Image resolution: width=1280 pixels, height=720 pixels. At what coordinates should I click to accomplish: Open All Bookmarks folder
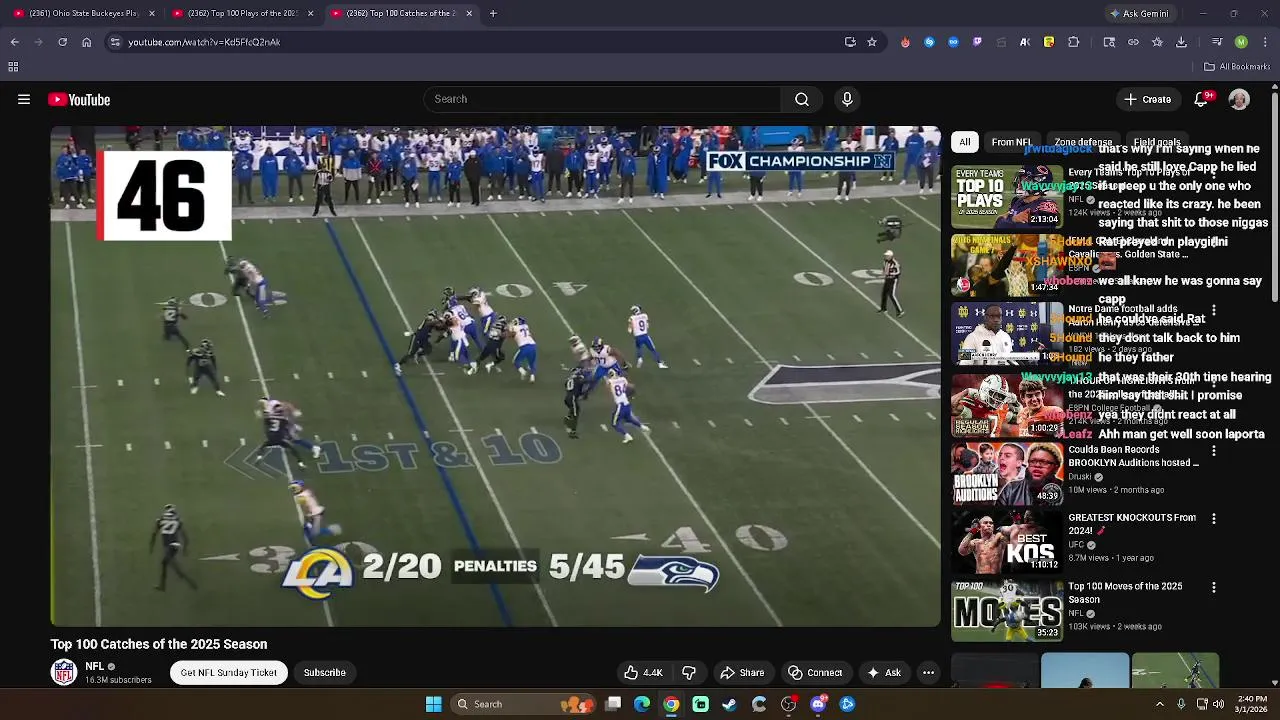(x=1237, y=67)
